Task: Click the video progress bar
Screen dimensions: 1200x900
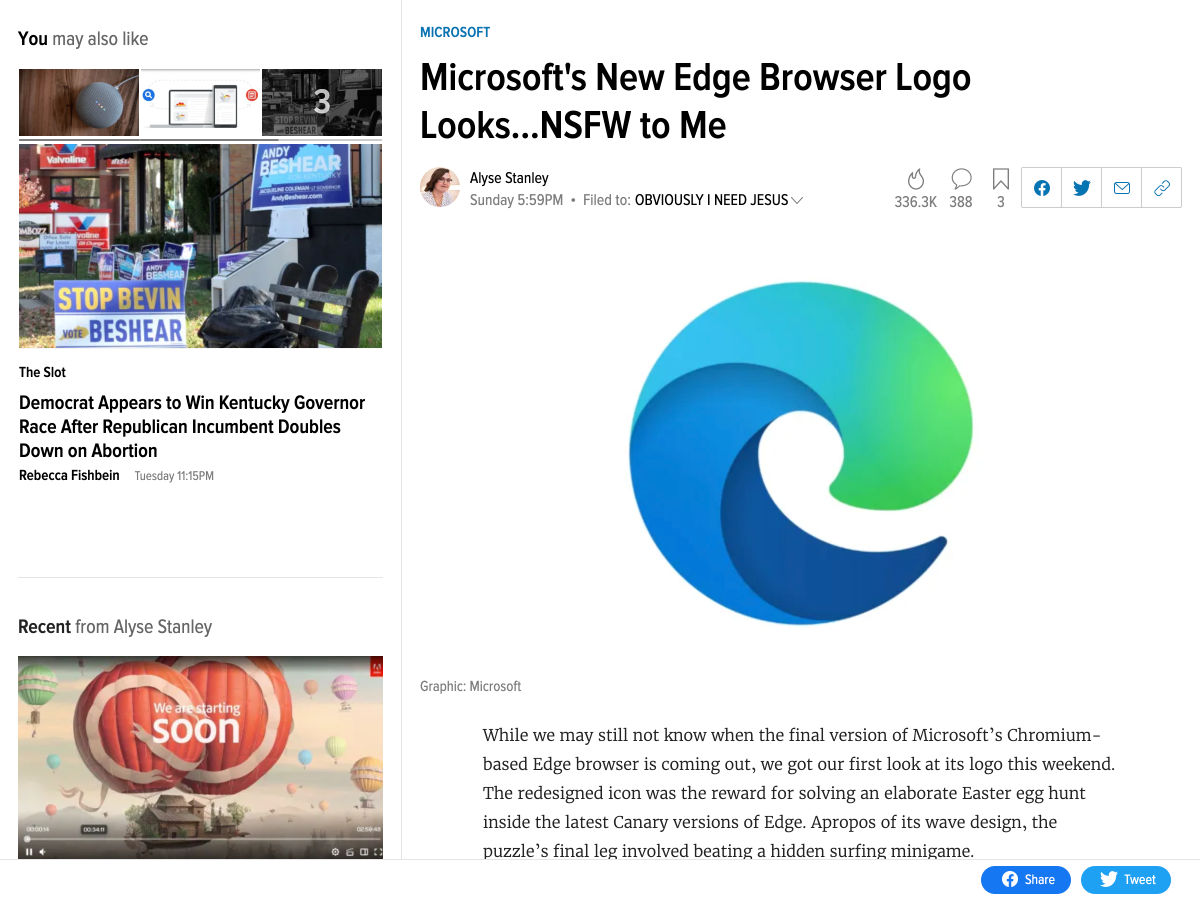Action: point(200,840)
